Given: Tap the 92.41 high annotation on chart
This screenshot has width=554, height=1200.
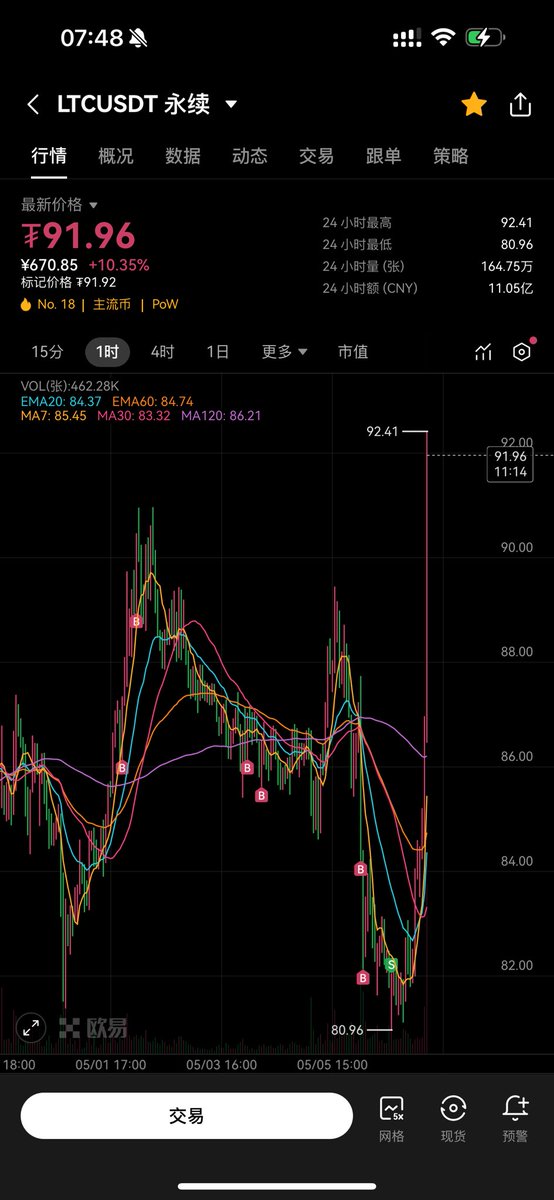Looking at the screenshot, I should tap(383, 432).
